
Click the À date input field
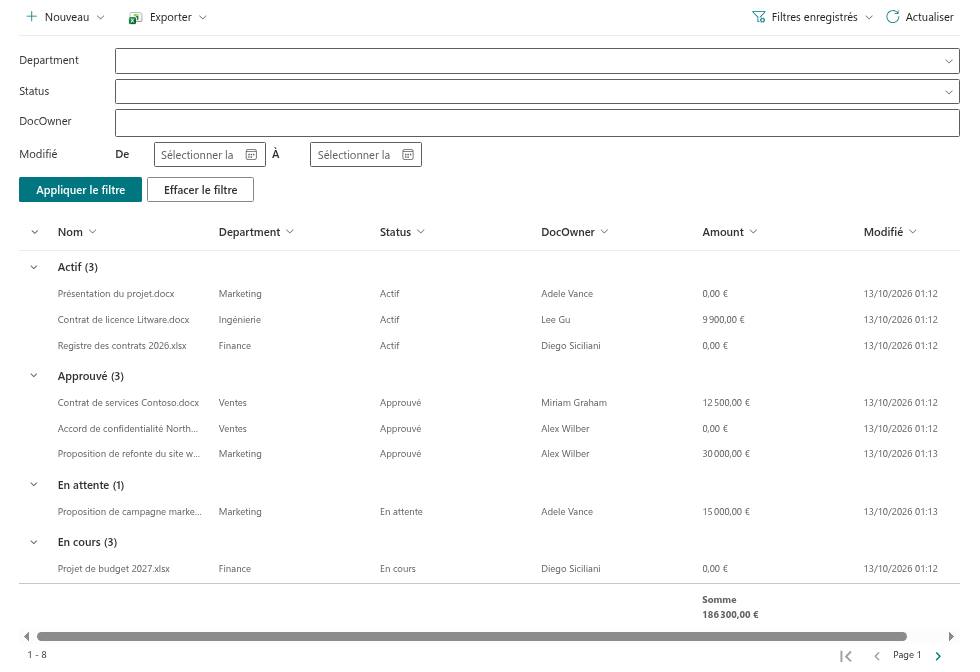pos(366,154)
